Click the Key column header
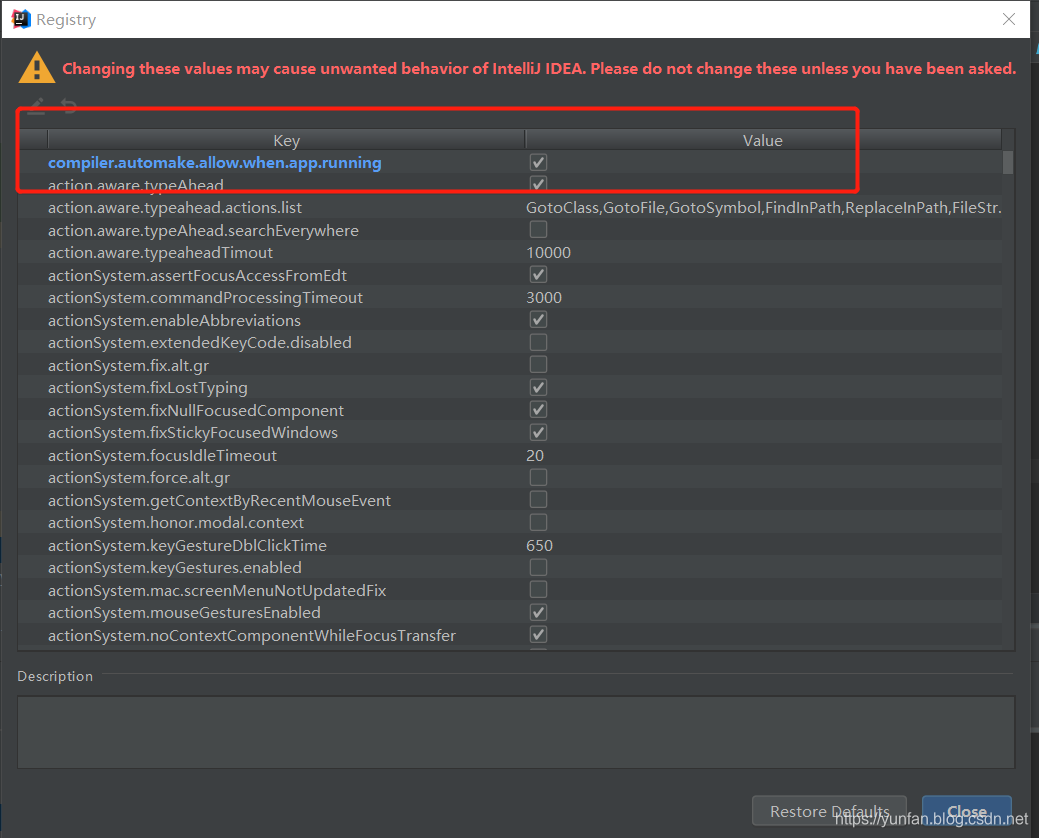This screenshot has width=1039, height=838. click(286, 140)
